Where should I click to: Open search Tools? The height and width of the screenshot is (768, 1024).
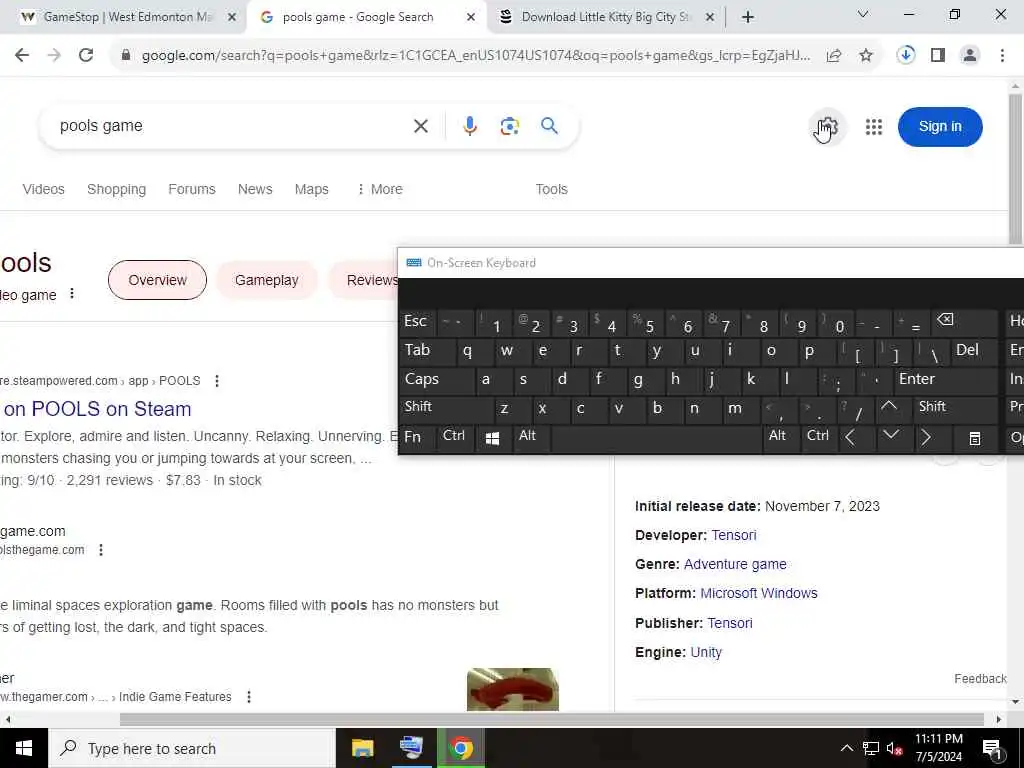point(551,189)
